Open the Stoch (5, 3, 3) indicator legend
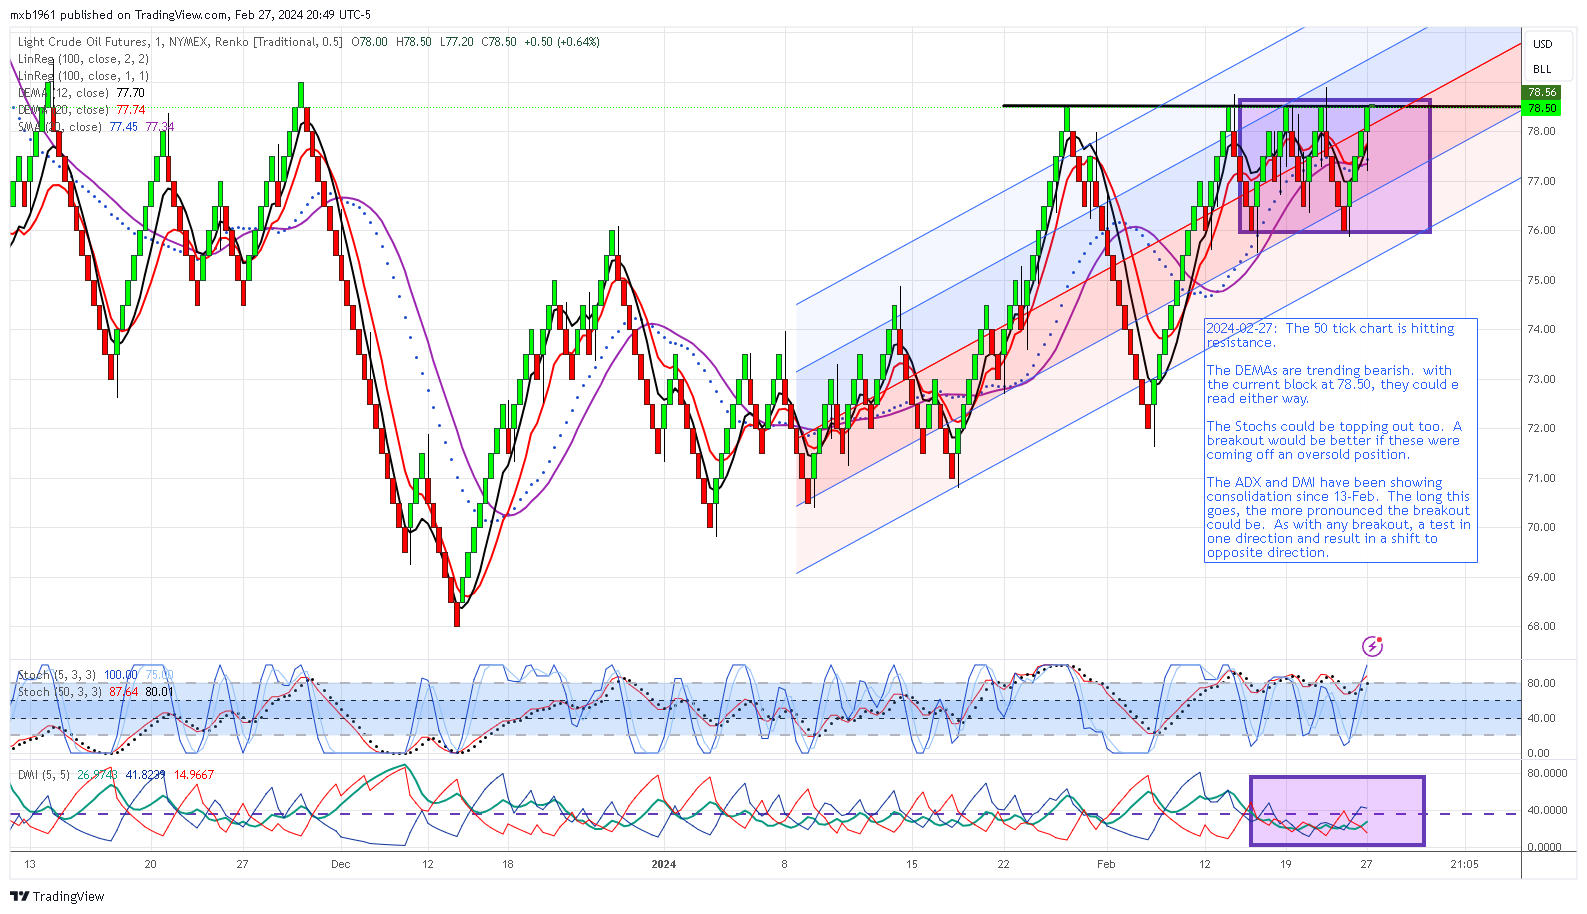1587x914 pixels. 57,675
